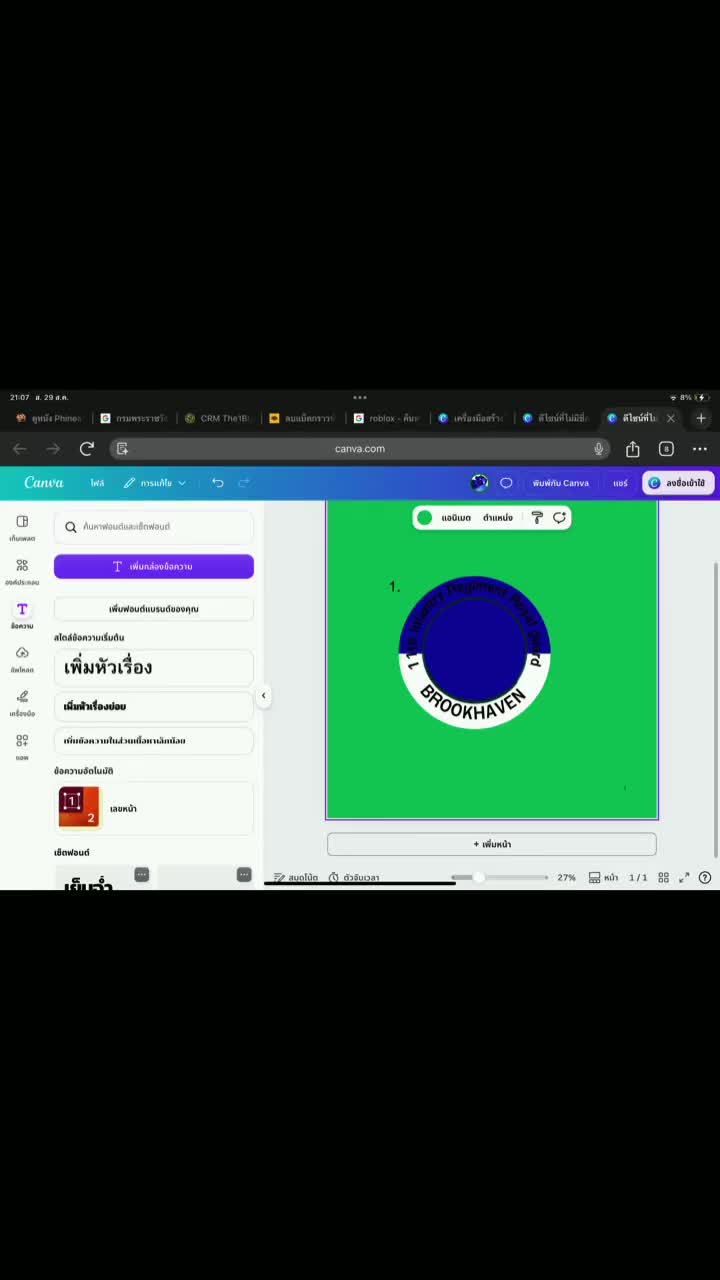The height and width of the screenshot is (1280, 720).
Task: Open the comments speech-bubble icon in header
Action: coord(506,483)
